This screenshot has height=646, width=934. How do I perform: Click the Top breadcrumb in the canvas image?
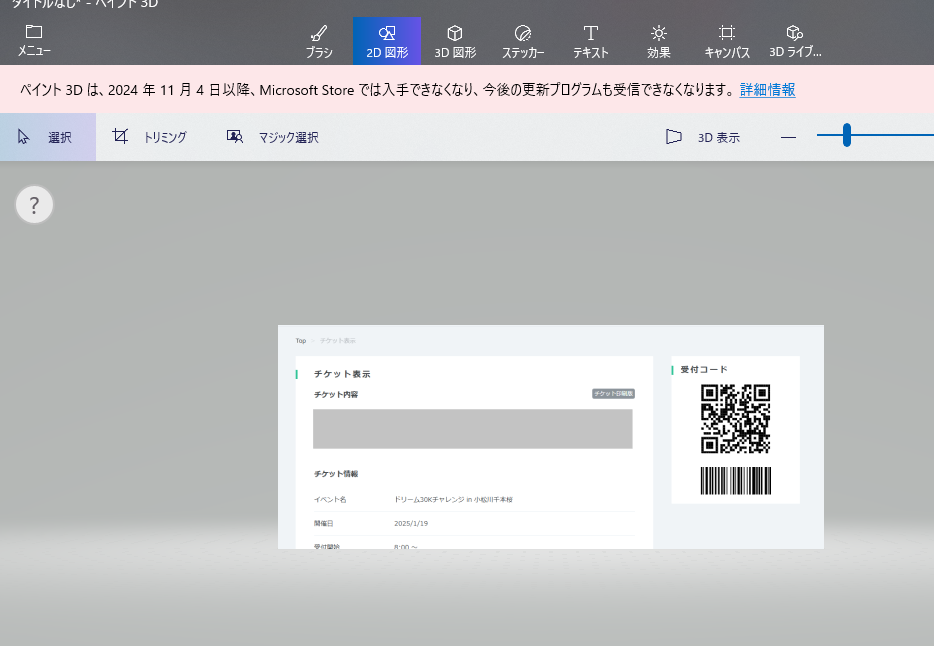pos(301,341)
